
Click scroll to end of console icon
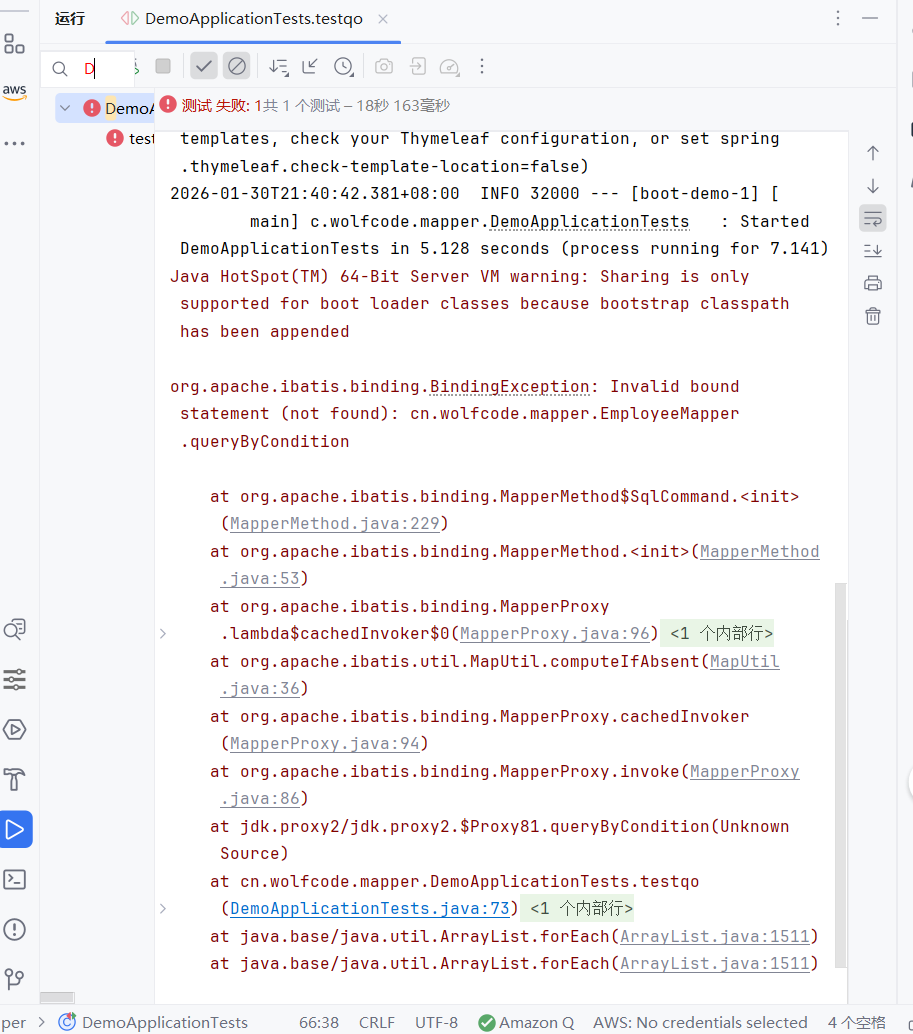click(x=873, y=251)
